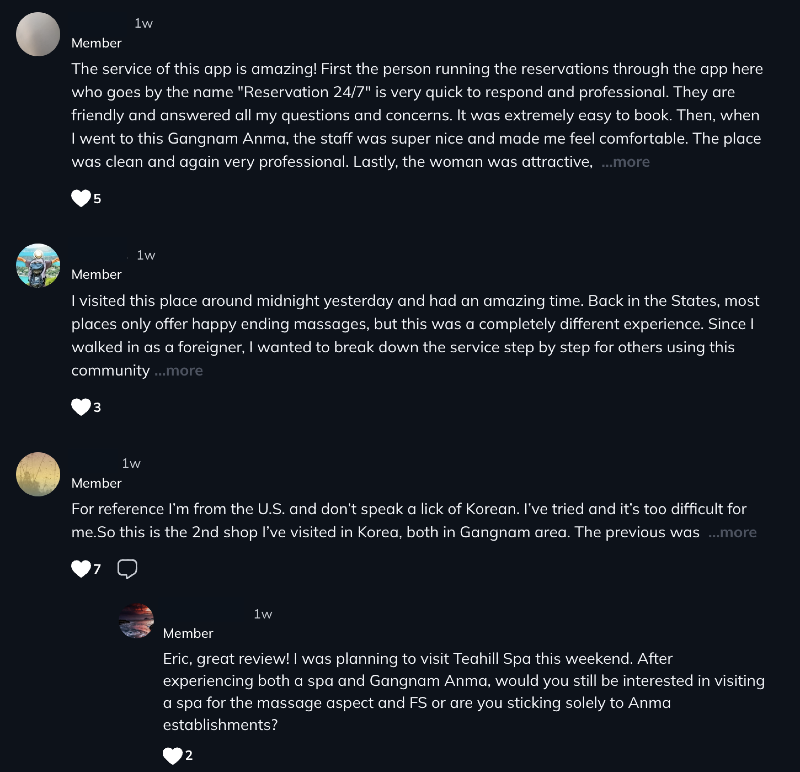The height and width of the screenshot is (772, 800).
Task: Click the Member label on the second review
Action: [96, 275]
